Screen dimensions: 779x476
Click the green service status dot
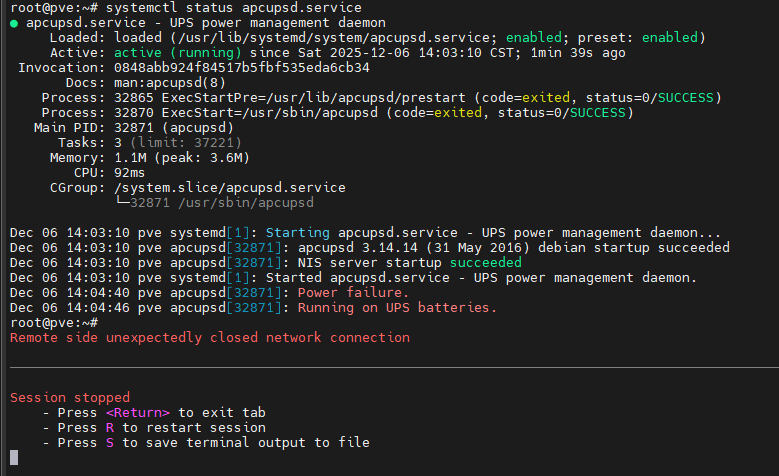(x=14, y=22)
